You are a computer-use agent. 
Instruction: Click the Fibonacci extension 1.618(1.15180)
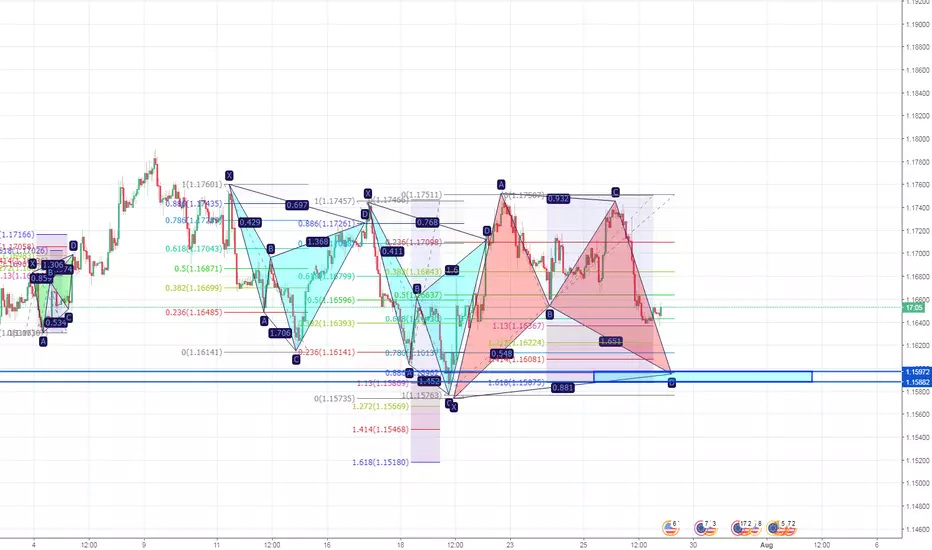(x=380, y=462)
